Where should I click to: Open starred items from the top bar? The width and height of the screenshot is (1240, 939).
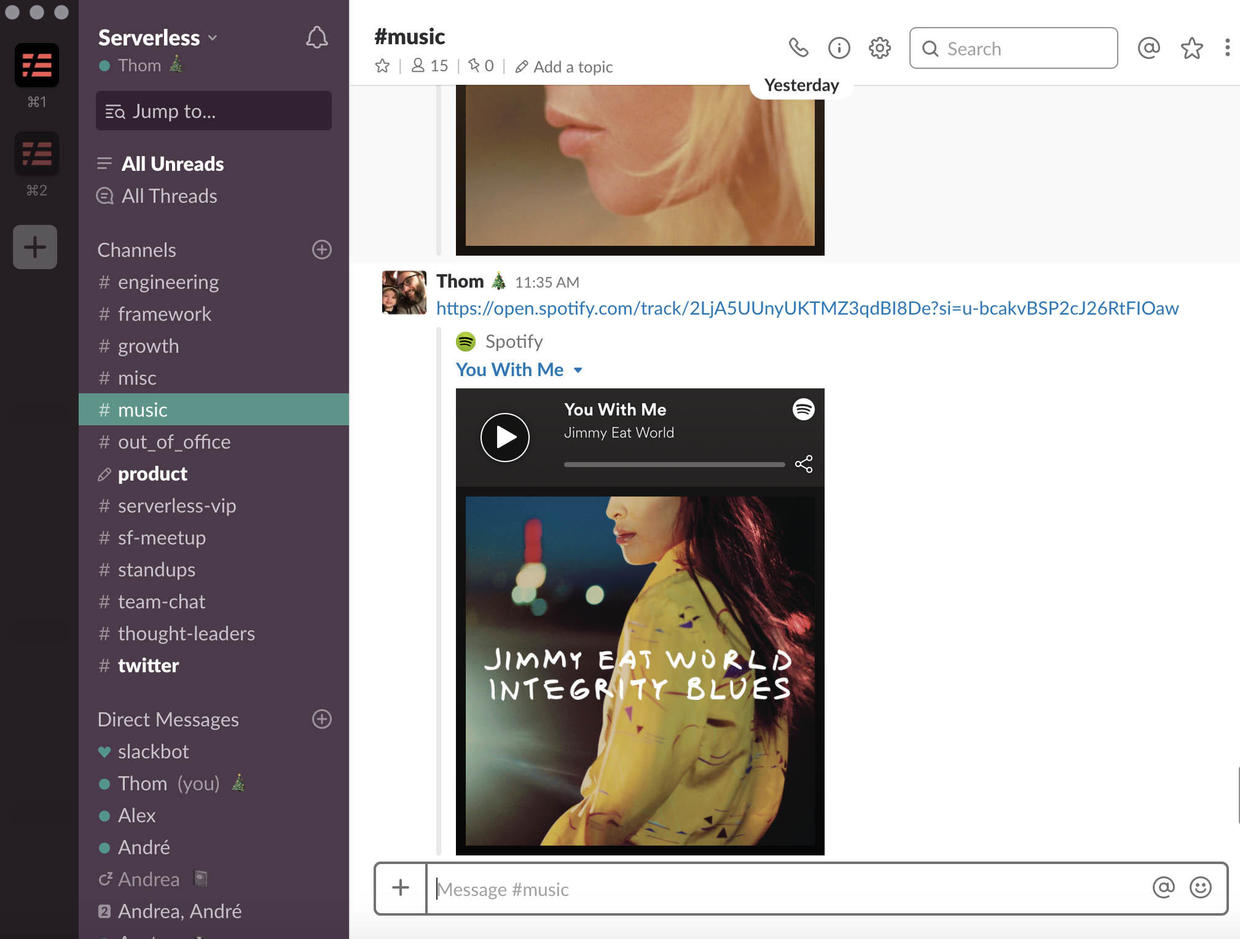pos(1192,47)
